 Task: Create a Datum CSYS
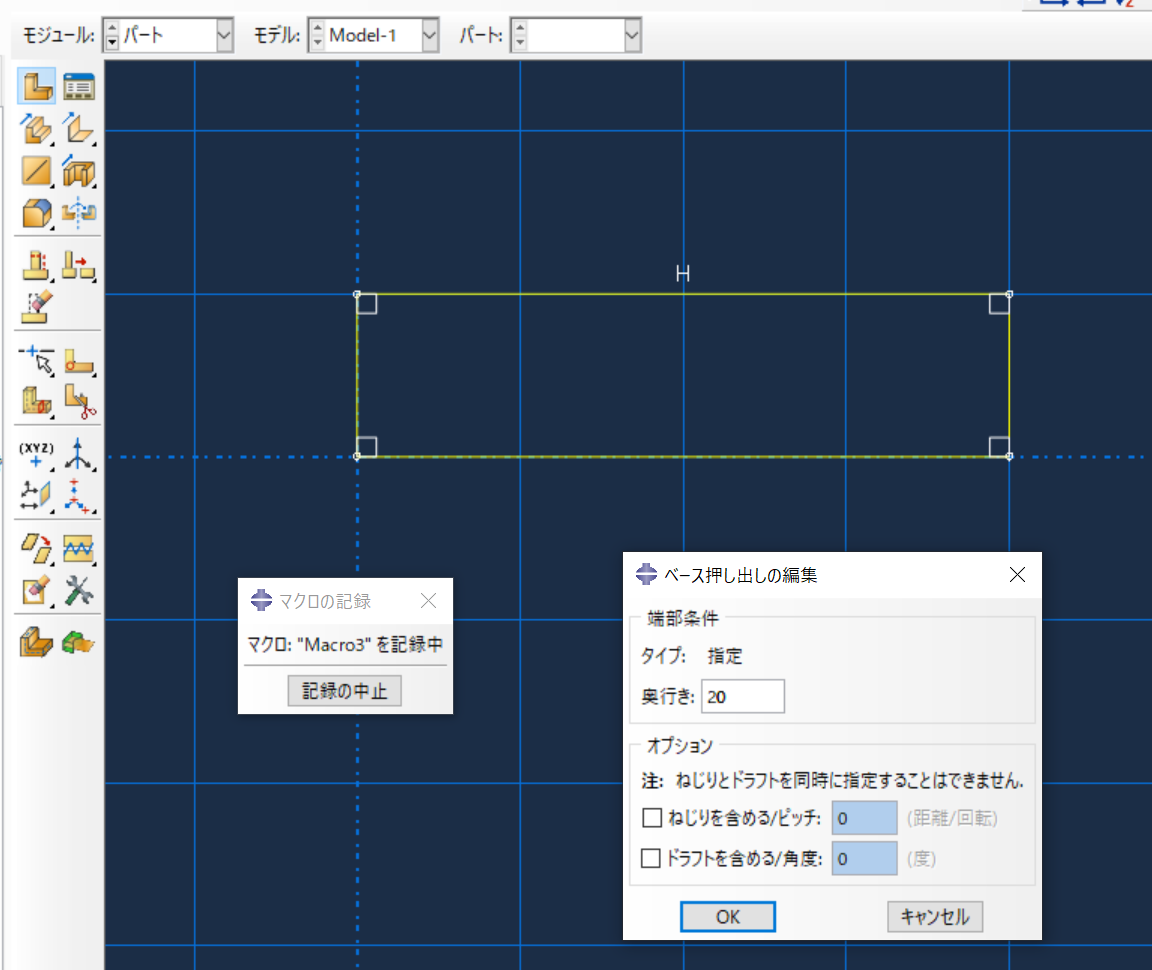click(79, 496)
